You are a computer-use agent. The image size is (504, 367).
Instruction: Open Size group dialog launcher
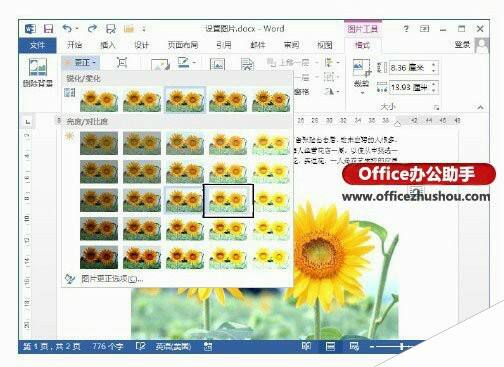(436, 107)
